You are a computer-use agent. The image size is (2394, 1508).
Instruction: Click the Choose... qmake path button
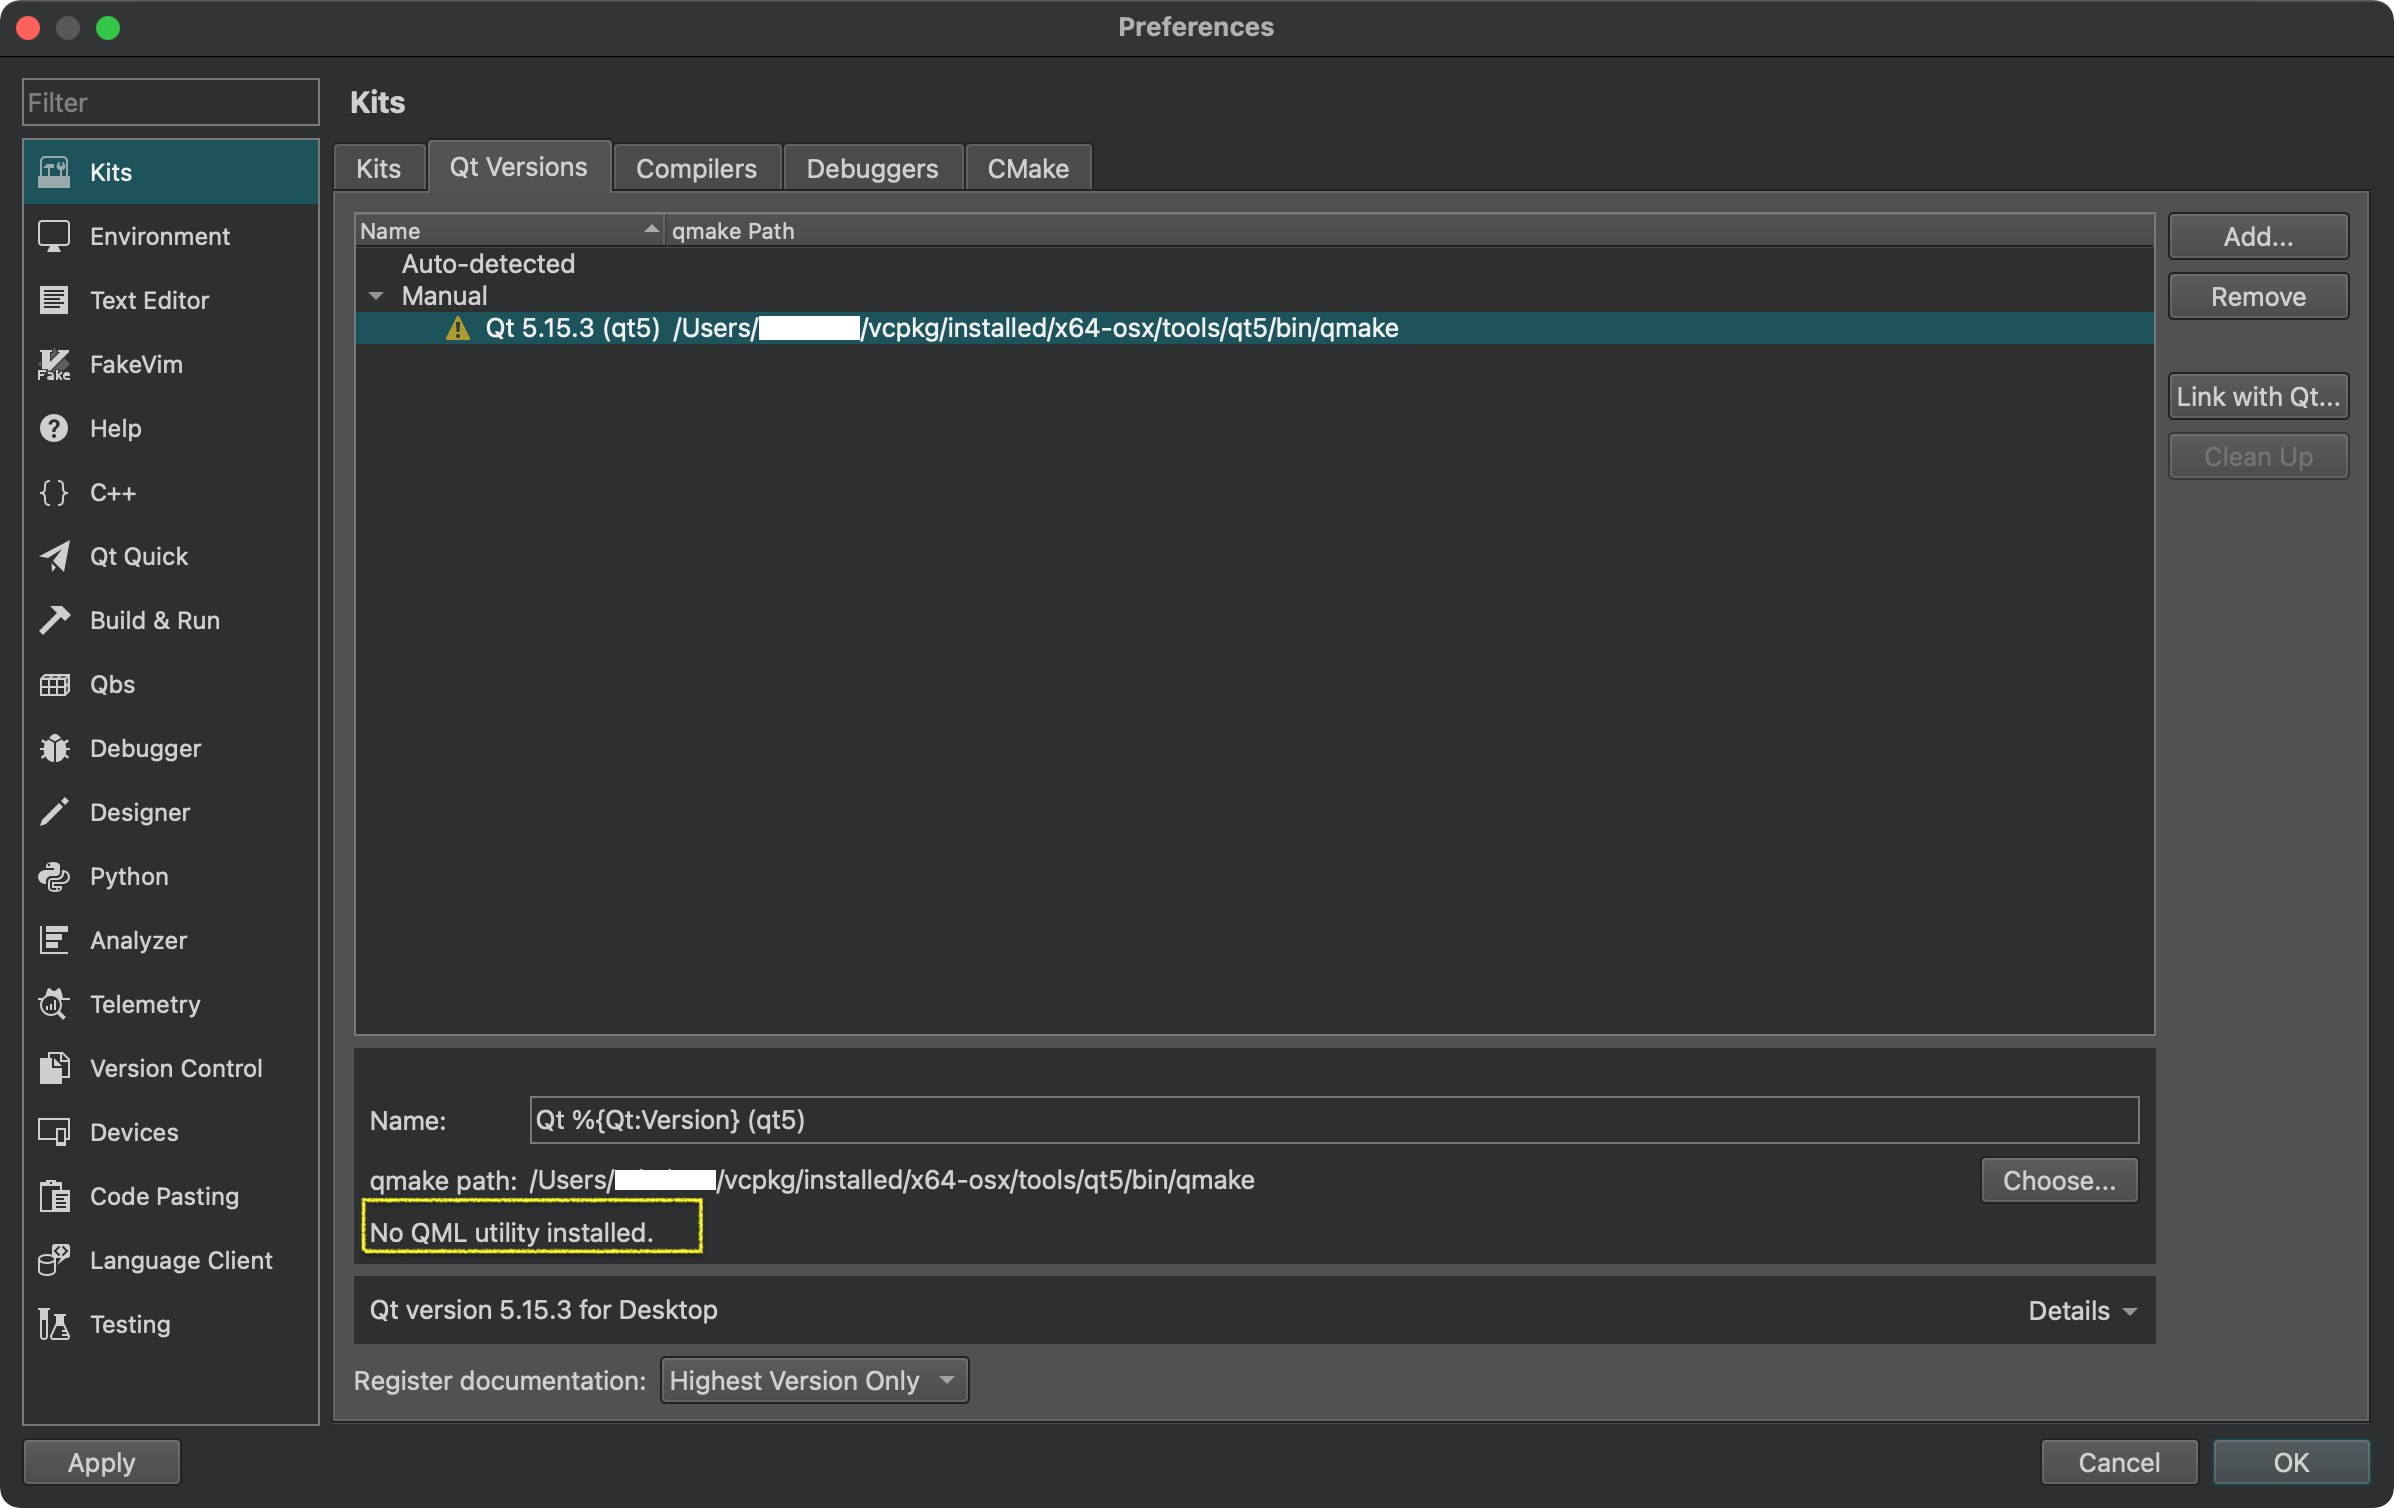2058,1181
